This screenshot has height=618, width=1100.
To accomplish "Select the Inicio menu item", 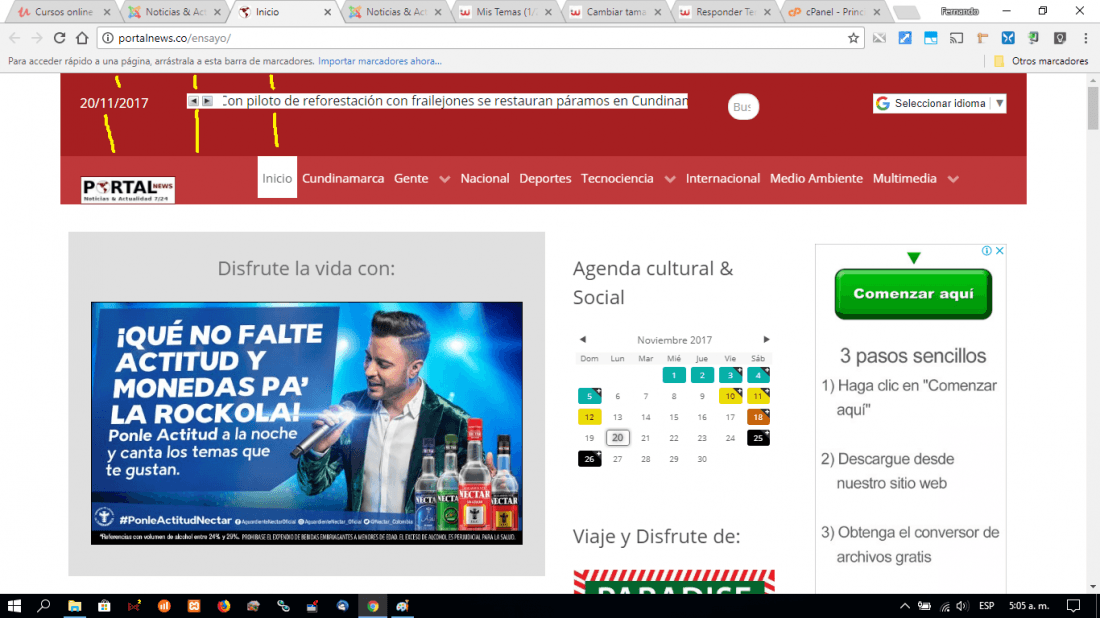I will point(277,177).
